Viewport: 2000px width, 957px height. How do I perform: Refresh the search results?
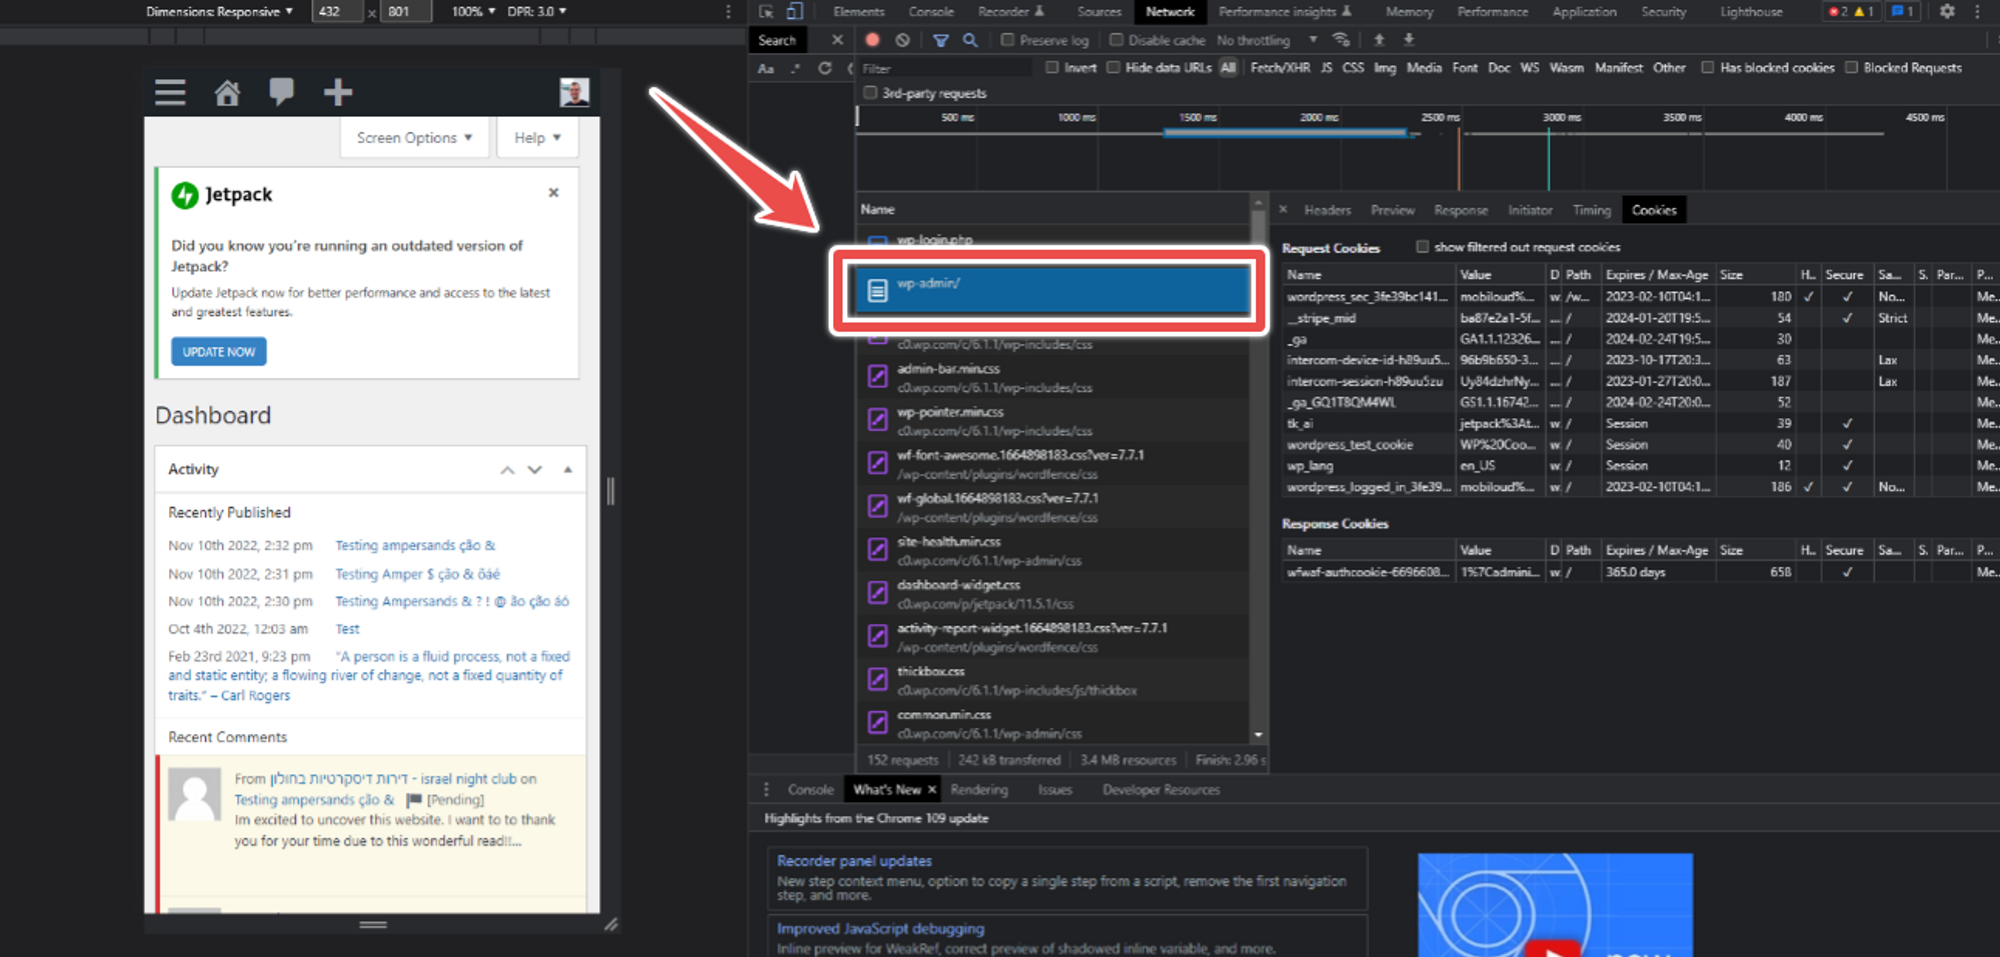(x=825, y=69)
